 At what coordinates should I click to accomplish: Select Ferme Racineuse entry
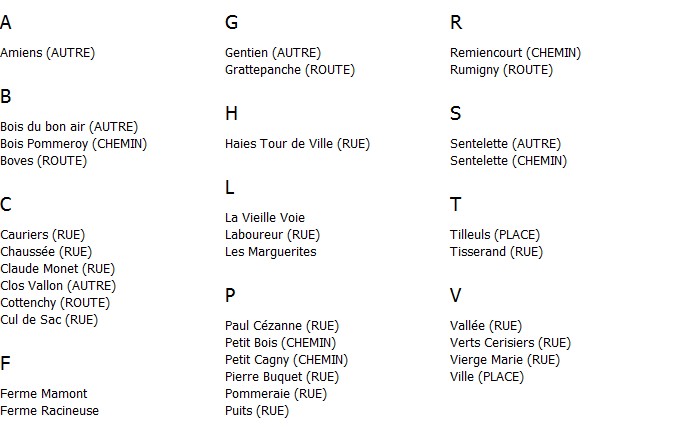click(50, 411)
